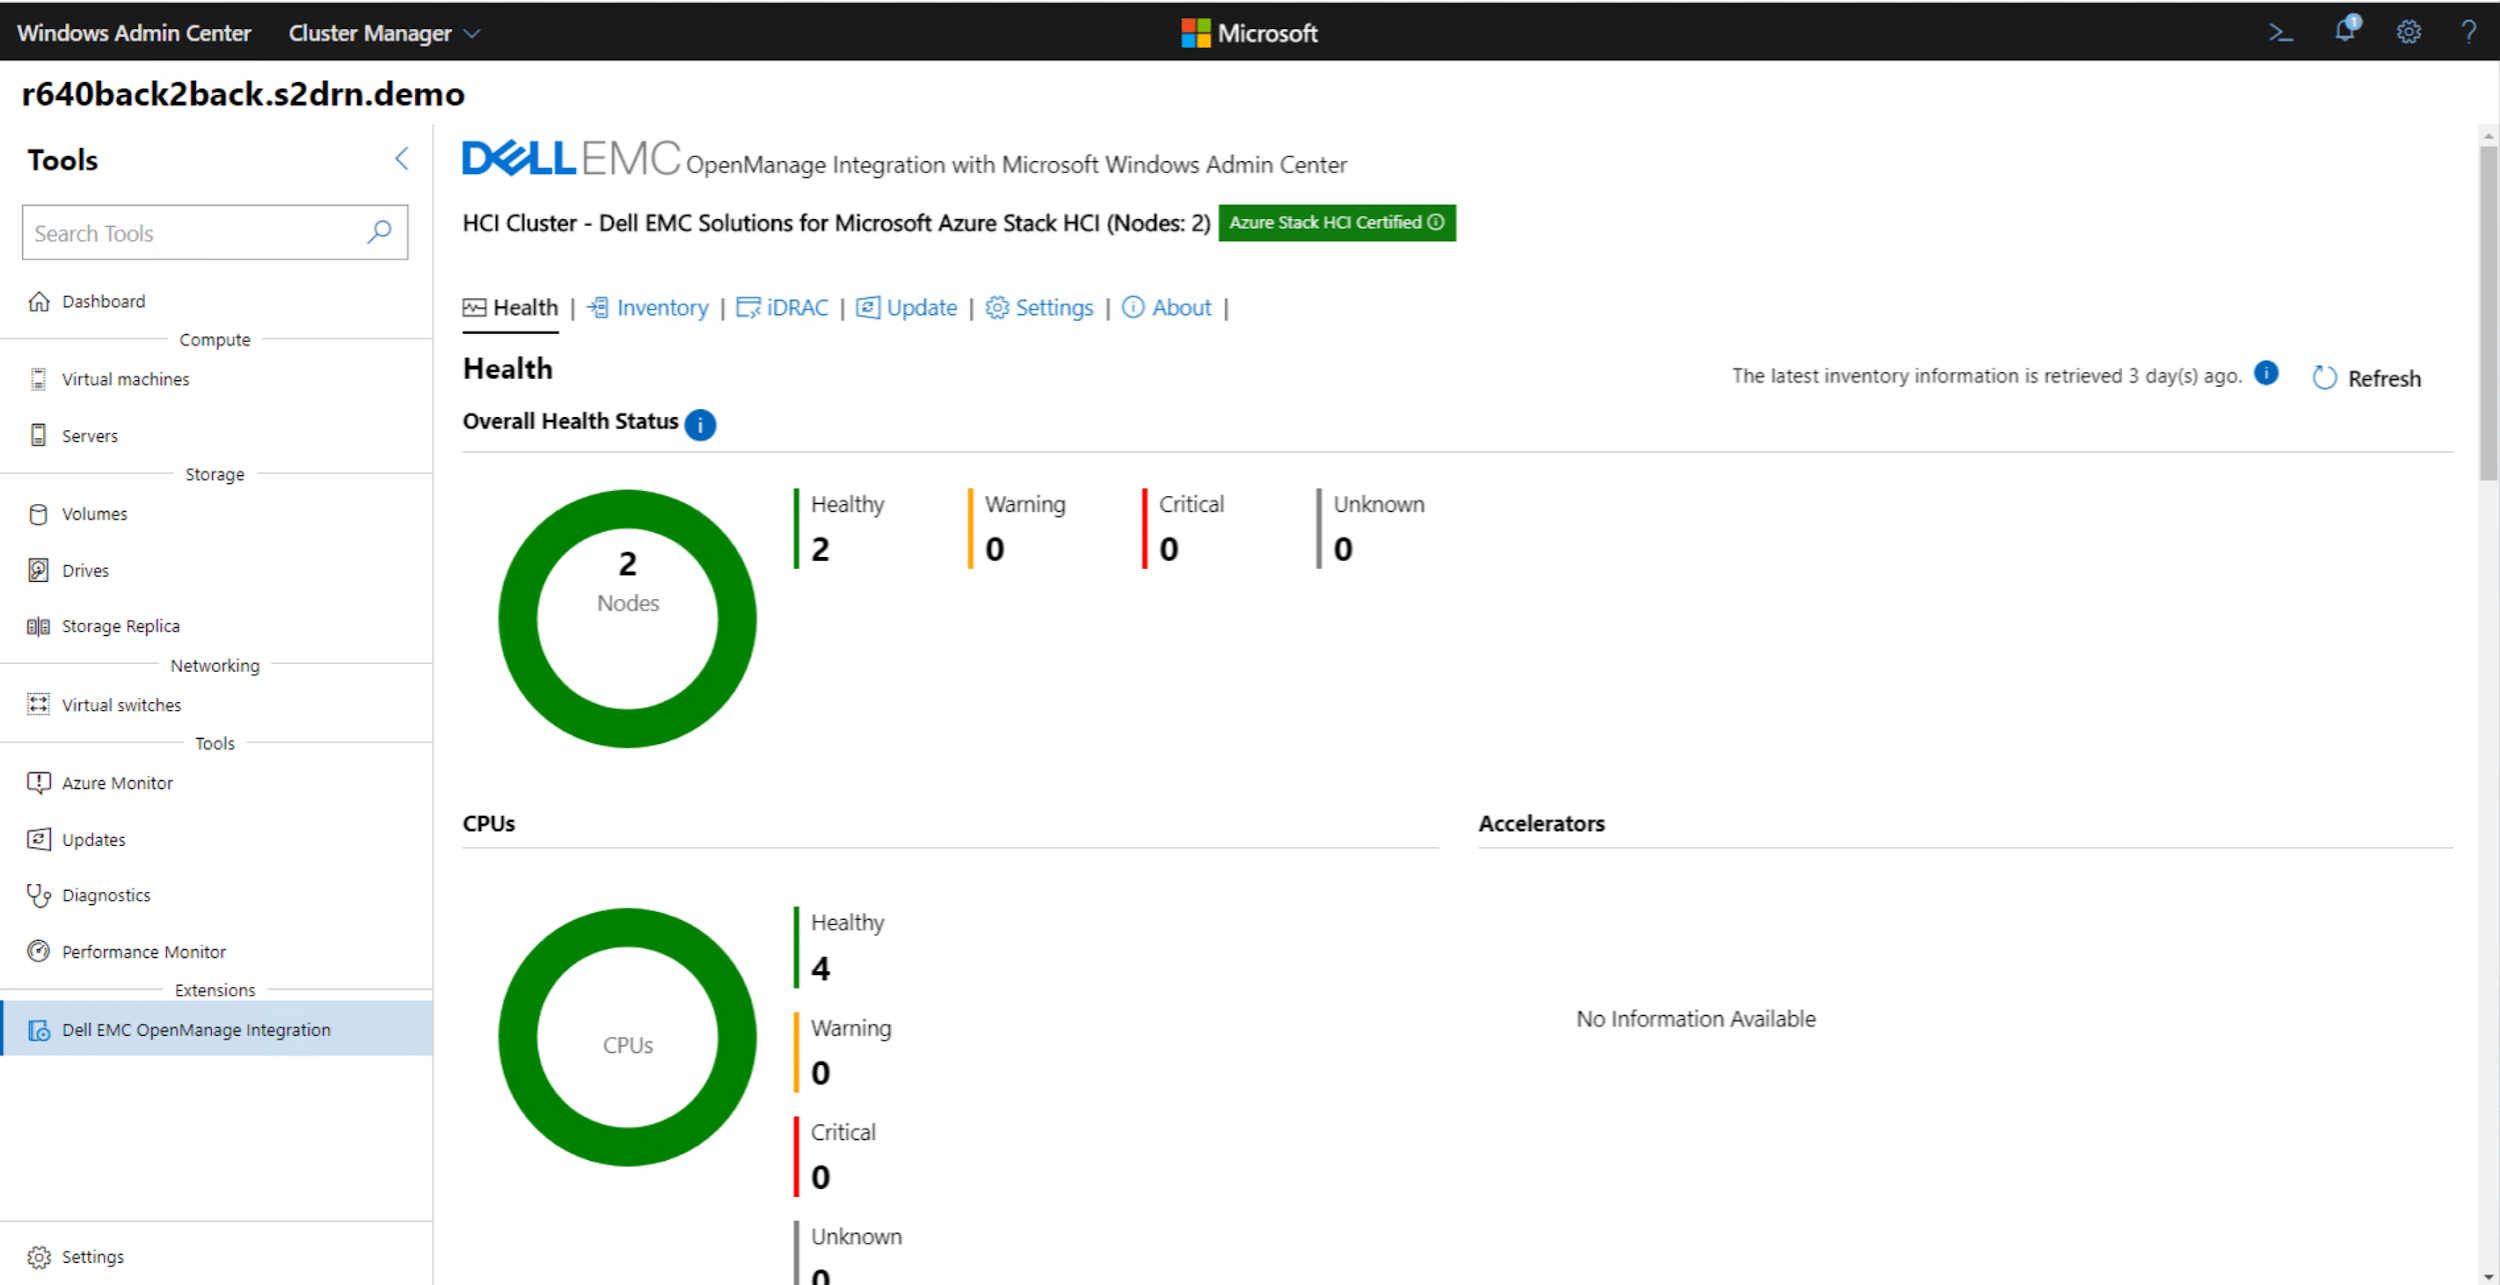This screenshot has width=2500, height=1285.
Task: Open the PowerShell console icon
Action: point(2280,32)
